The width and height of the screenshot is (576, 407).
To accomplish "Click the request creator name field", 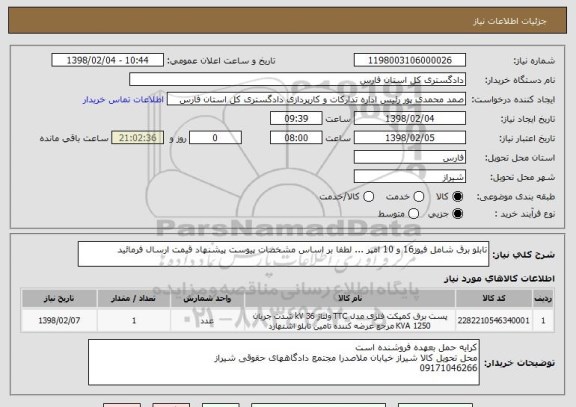I will pyautogui.click(x=316, y=99).
